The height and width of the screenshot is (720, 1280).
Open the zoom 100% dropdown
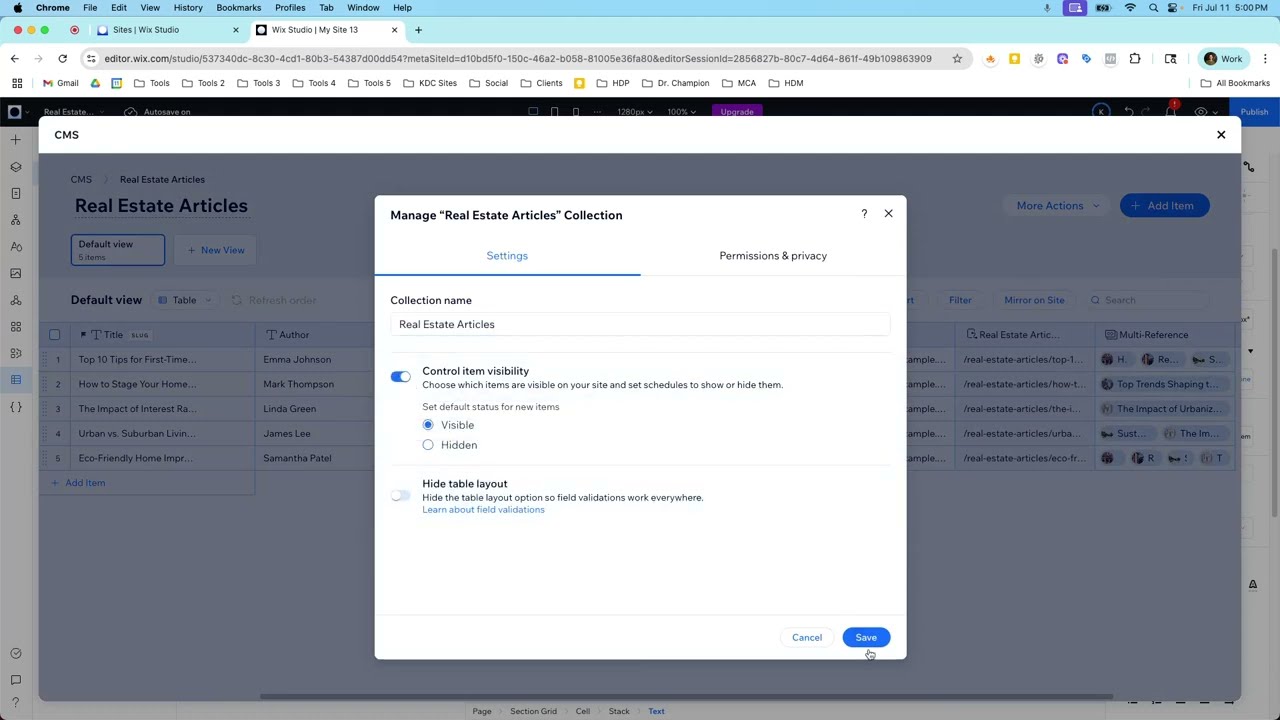(683, 112)
